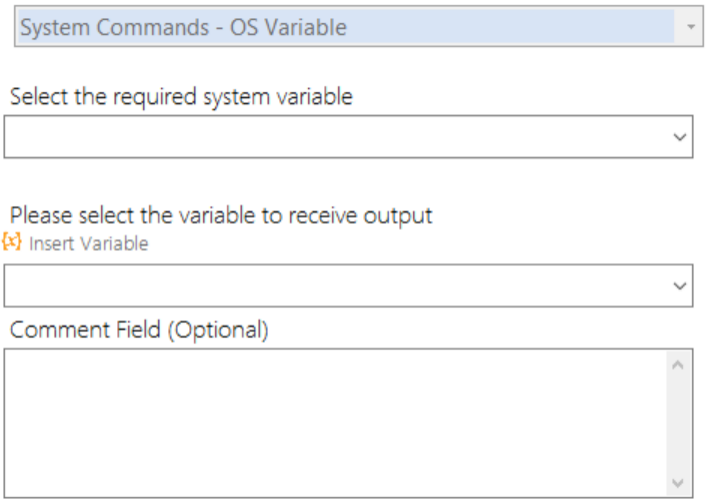Screen dimensions: 710x502
Task: Open the System Commands - OS Variable dropdown arrow
Action: pyautogui.click(x=691, y=27)
